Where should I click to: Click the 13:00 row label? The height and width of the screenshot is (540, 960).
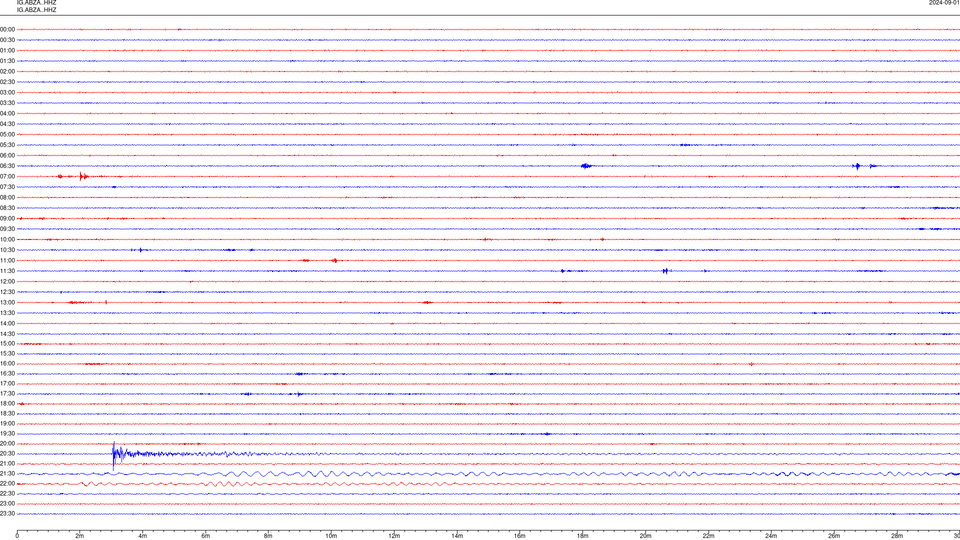click(7, 302)
